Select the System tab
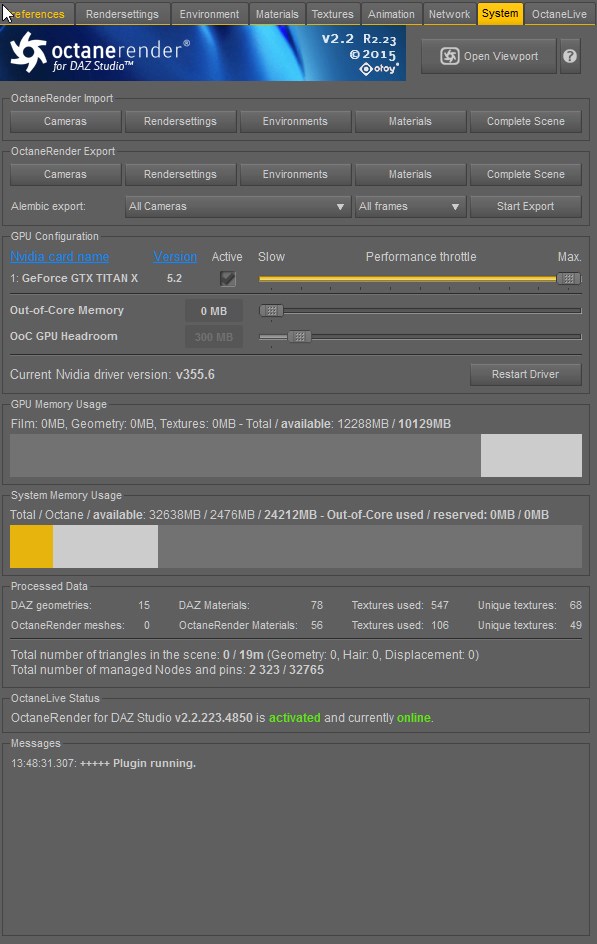The width and height of the screenshot is (597, 944). click(500, 13)
